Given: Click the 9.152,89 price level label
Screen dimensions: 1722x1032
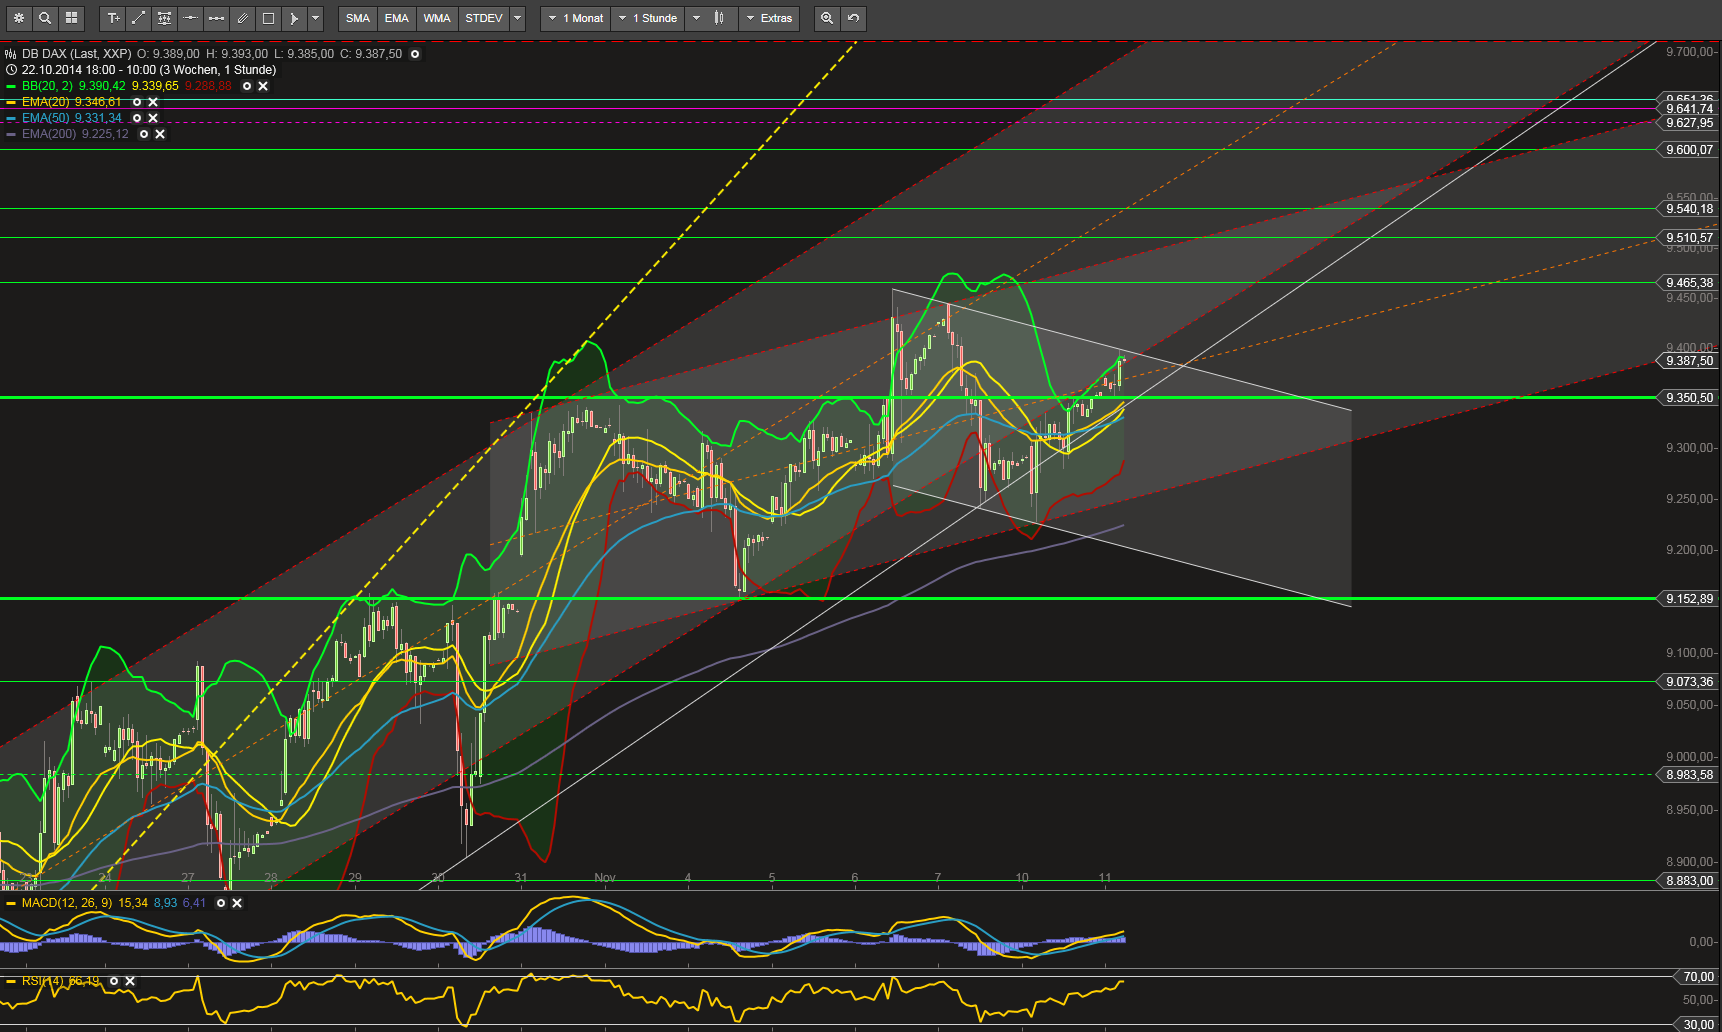Looking at the screenshot, I should click(1689, 599).
